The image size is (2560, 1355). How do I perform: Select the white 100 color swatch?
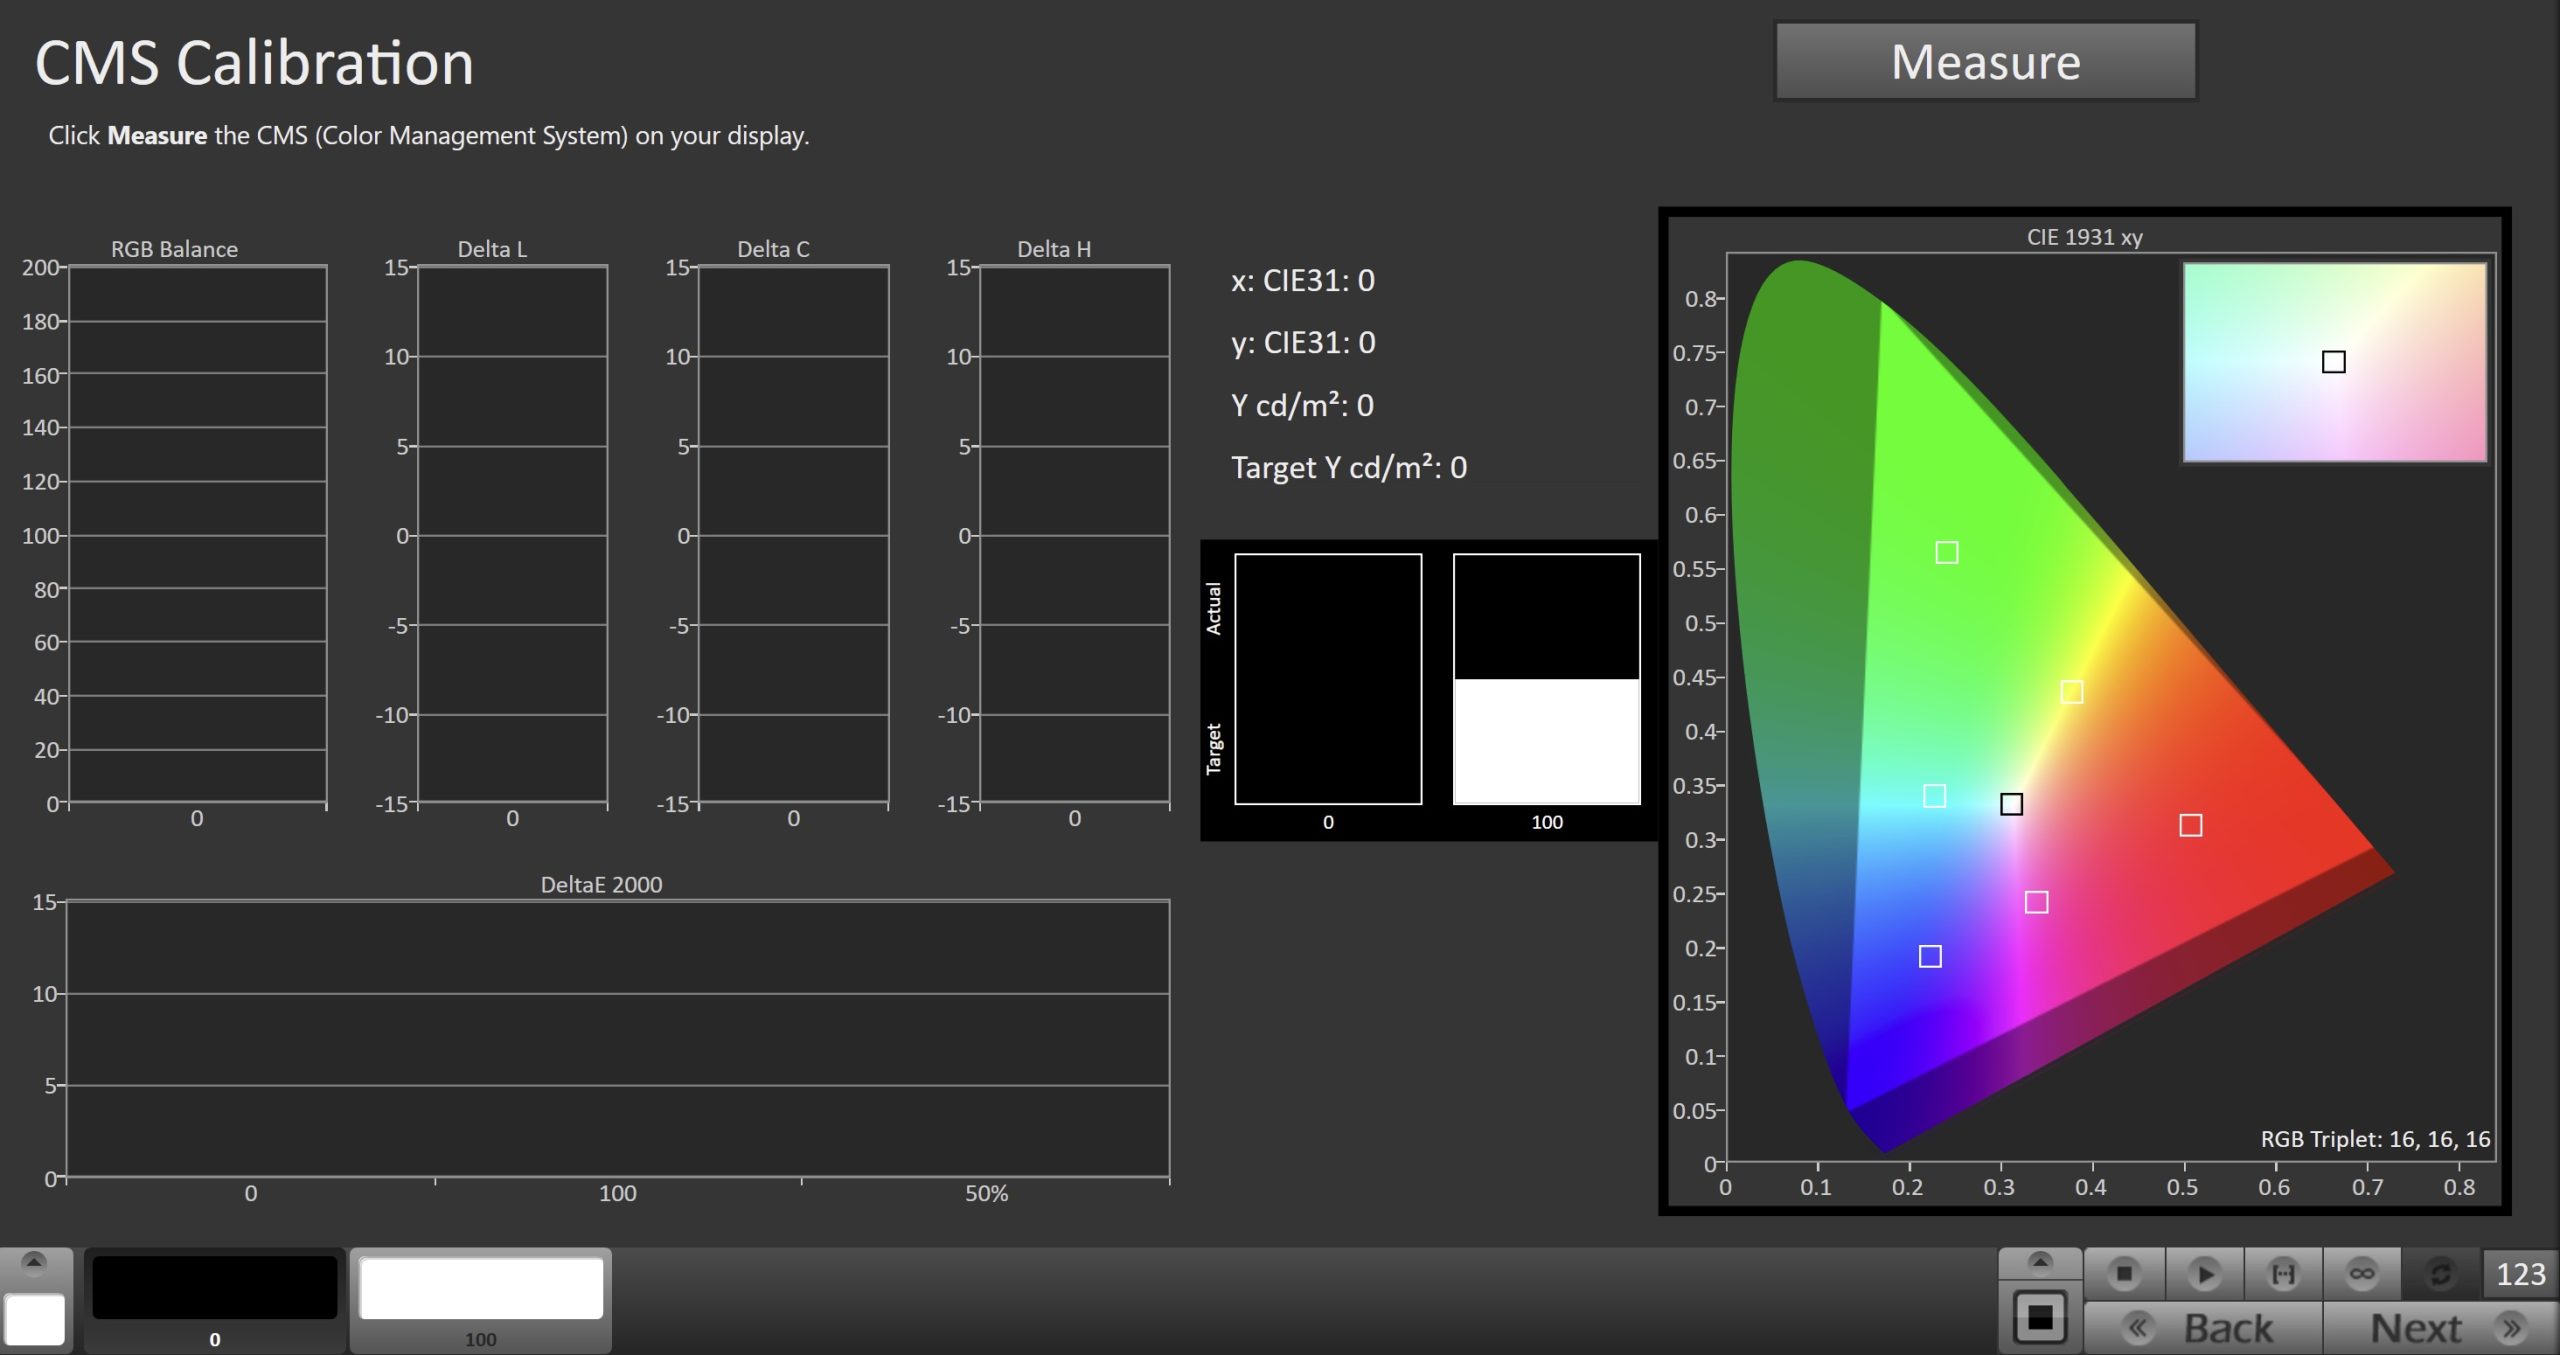pyautogui.click(x=481, y=1300)
